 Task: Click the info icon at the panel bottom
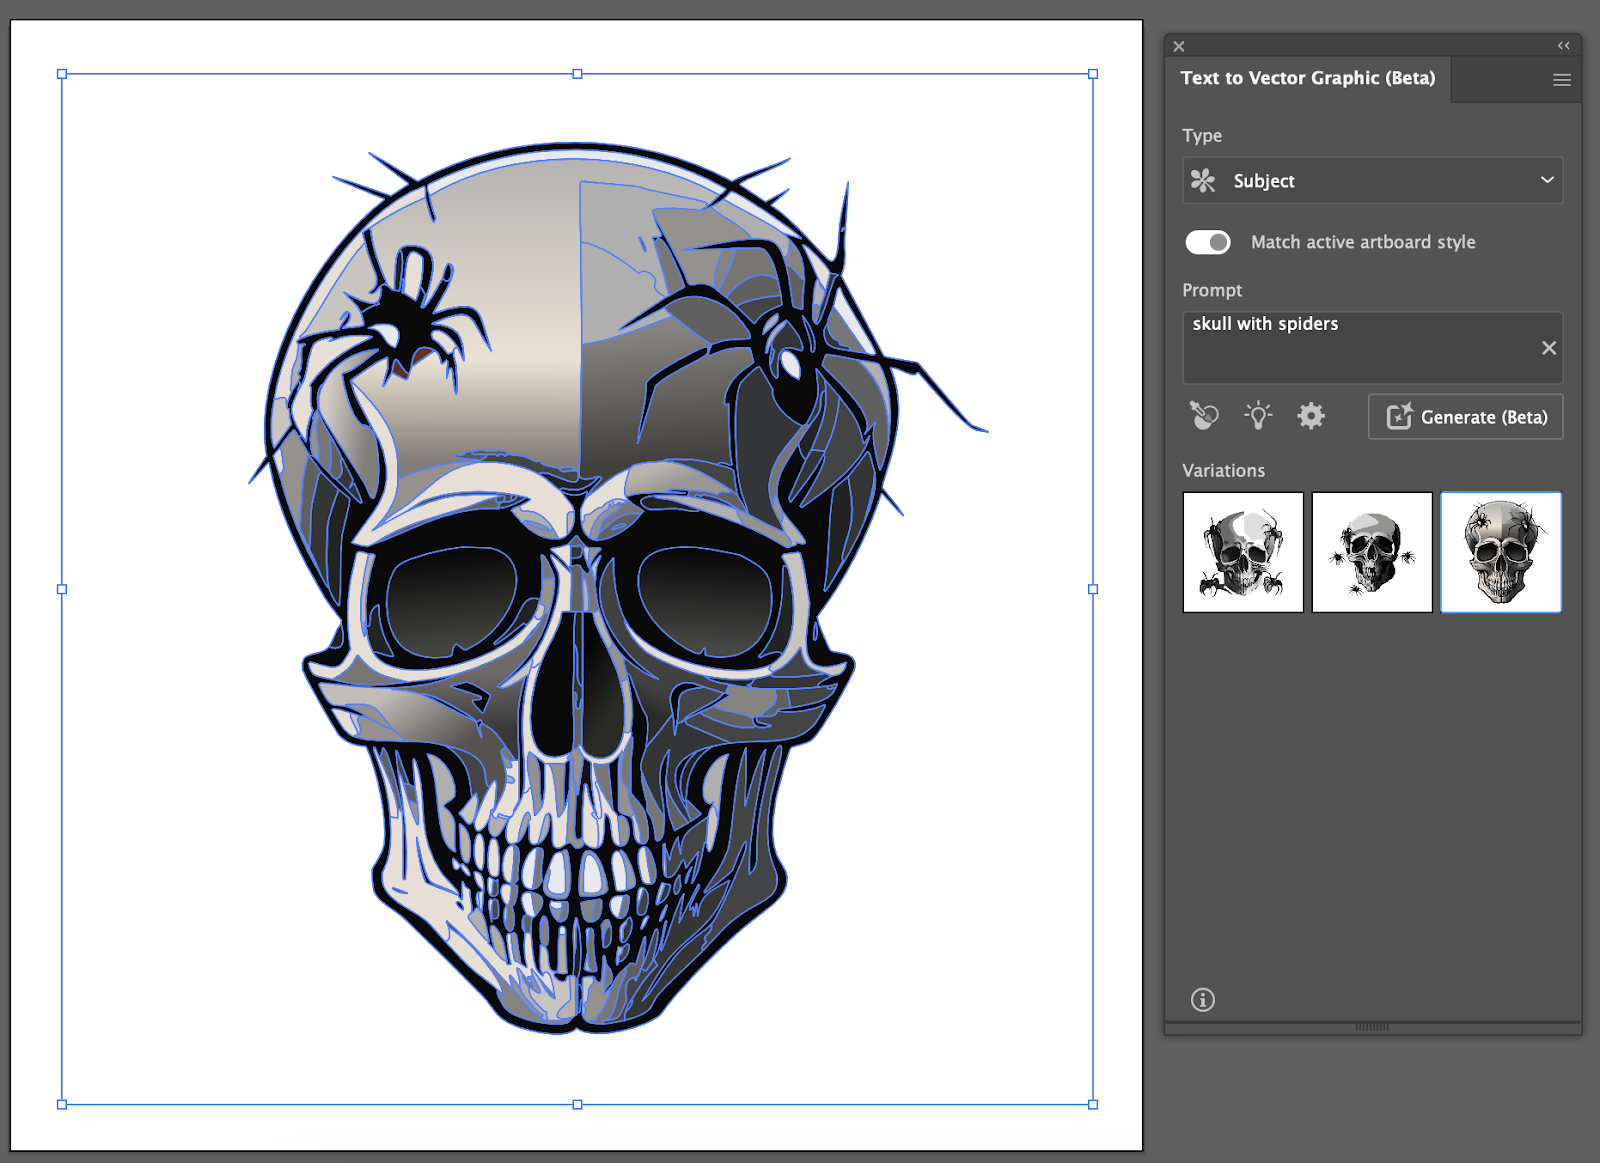[1202, 1000]
